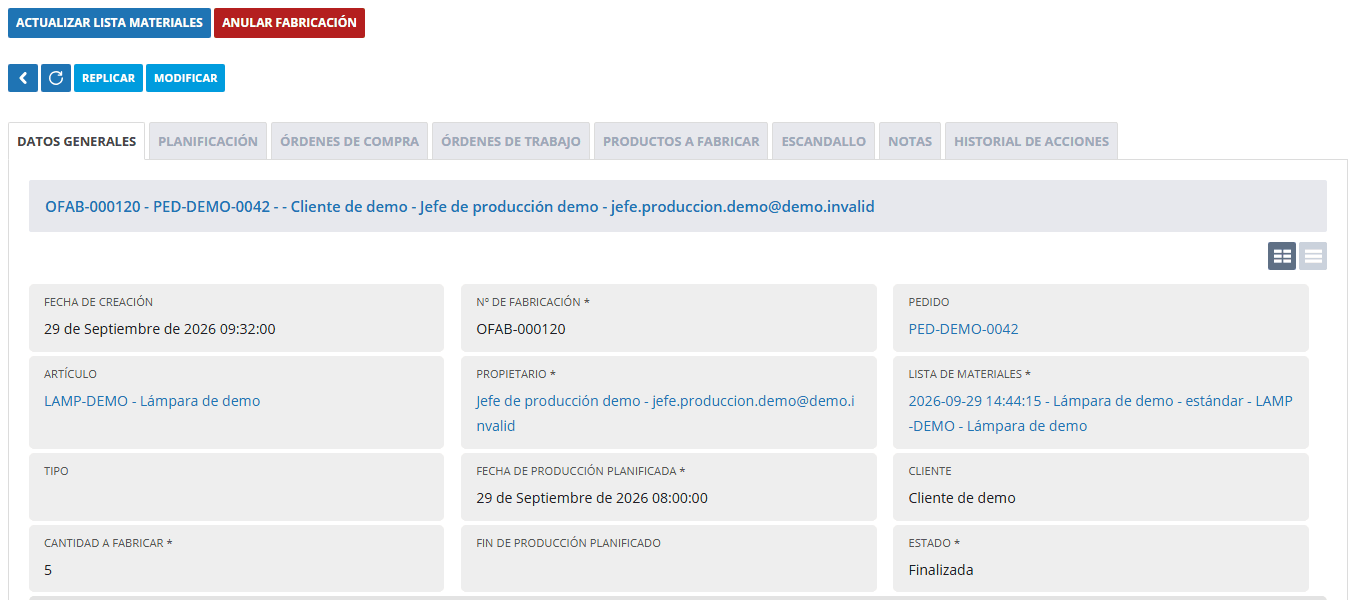Click the Fin de Producción Planificado field
This screenshot has height=600, width=1356.
coord(668,559)
